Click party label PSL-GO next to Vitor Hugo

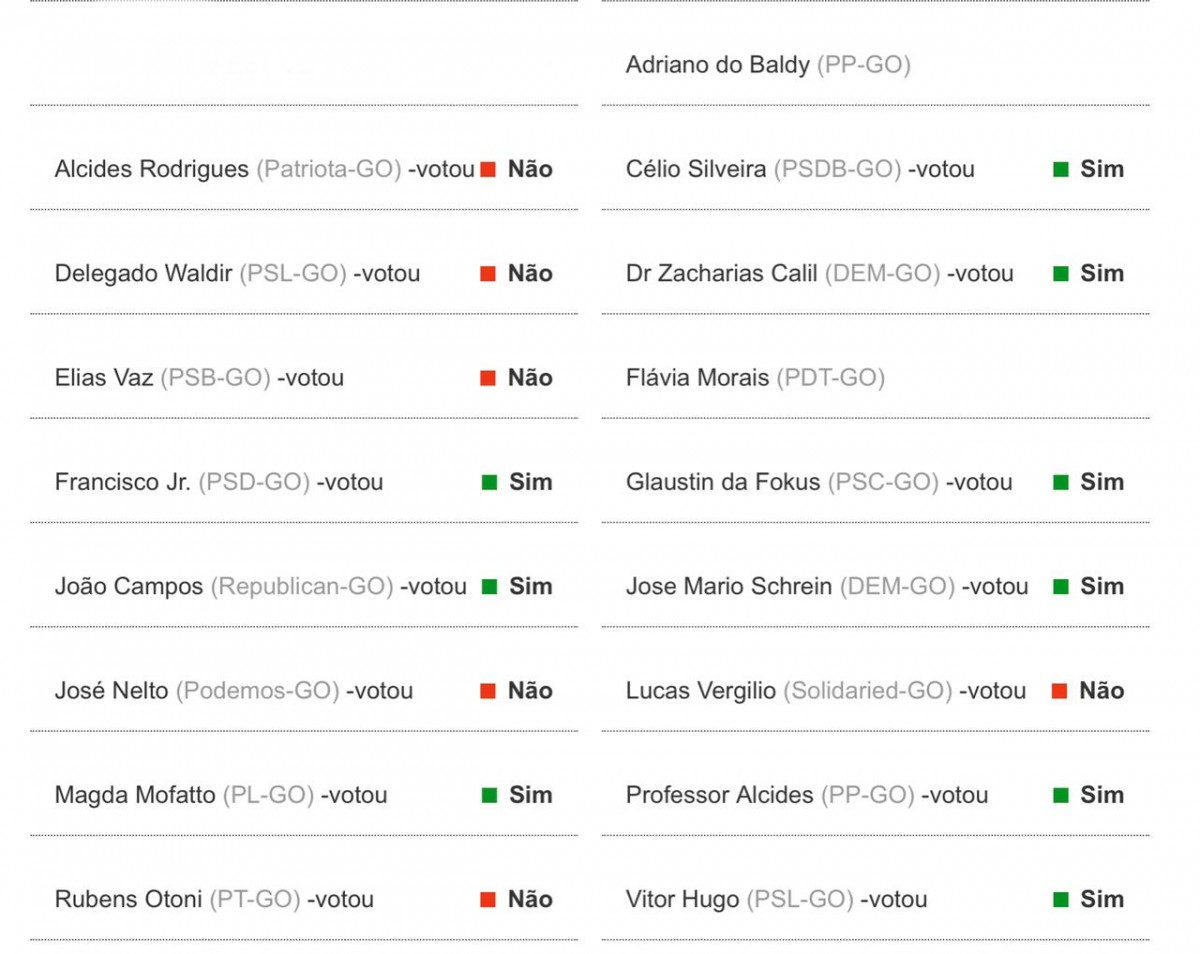(x=800, y=900)
